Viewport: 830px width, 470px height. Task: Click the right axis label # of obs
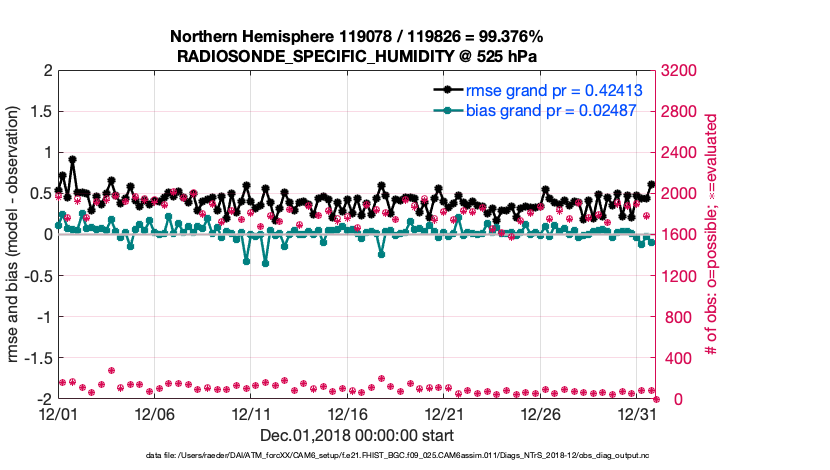pos(711,234)
